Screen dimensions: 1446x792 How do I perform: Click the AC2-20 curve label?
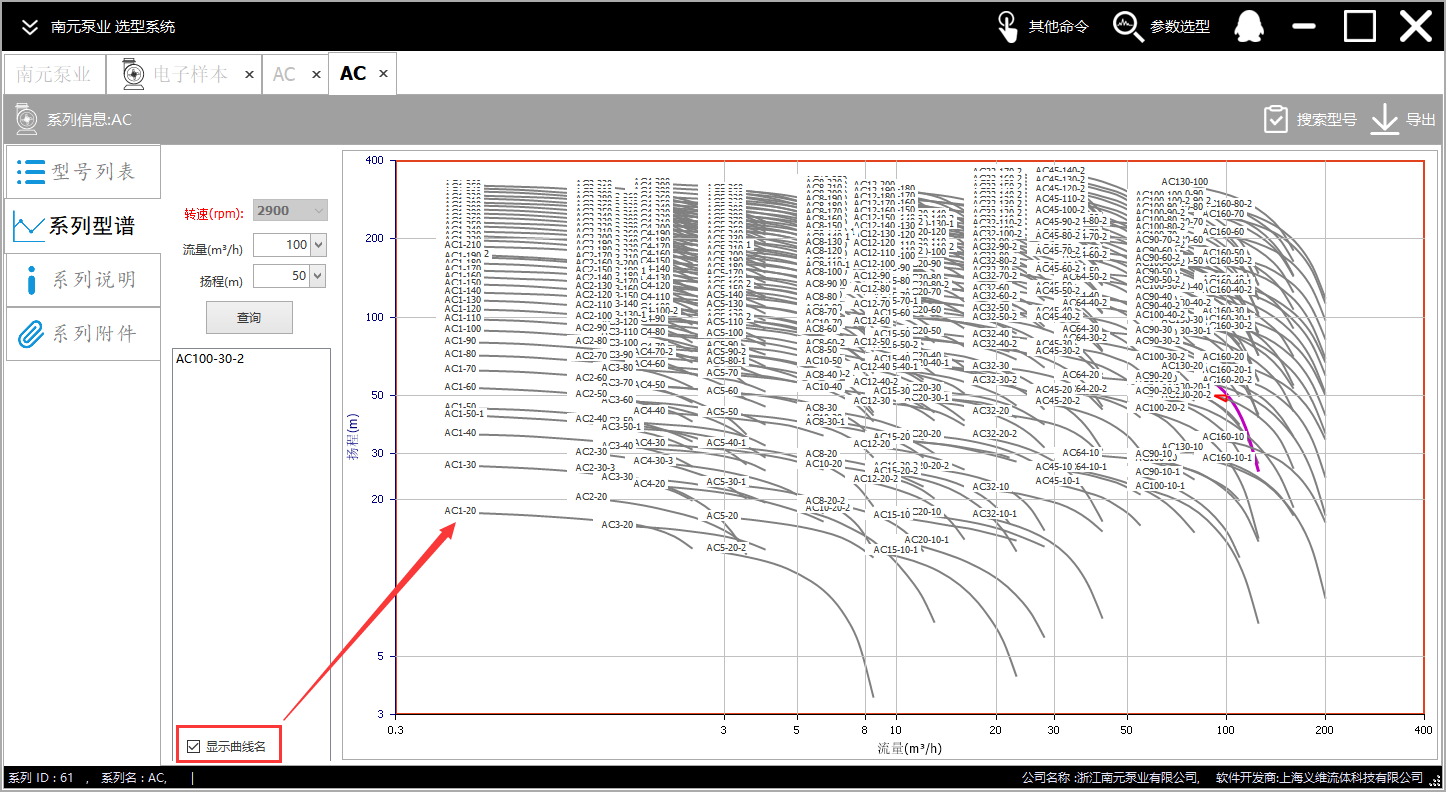(591, 497)
